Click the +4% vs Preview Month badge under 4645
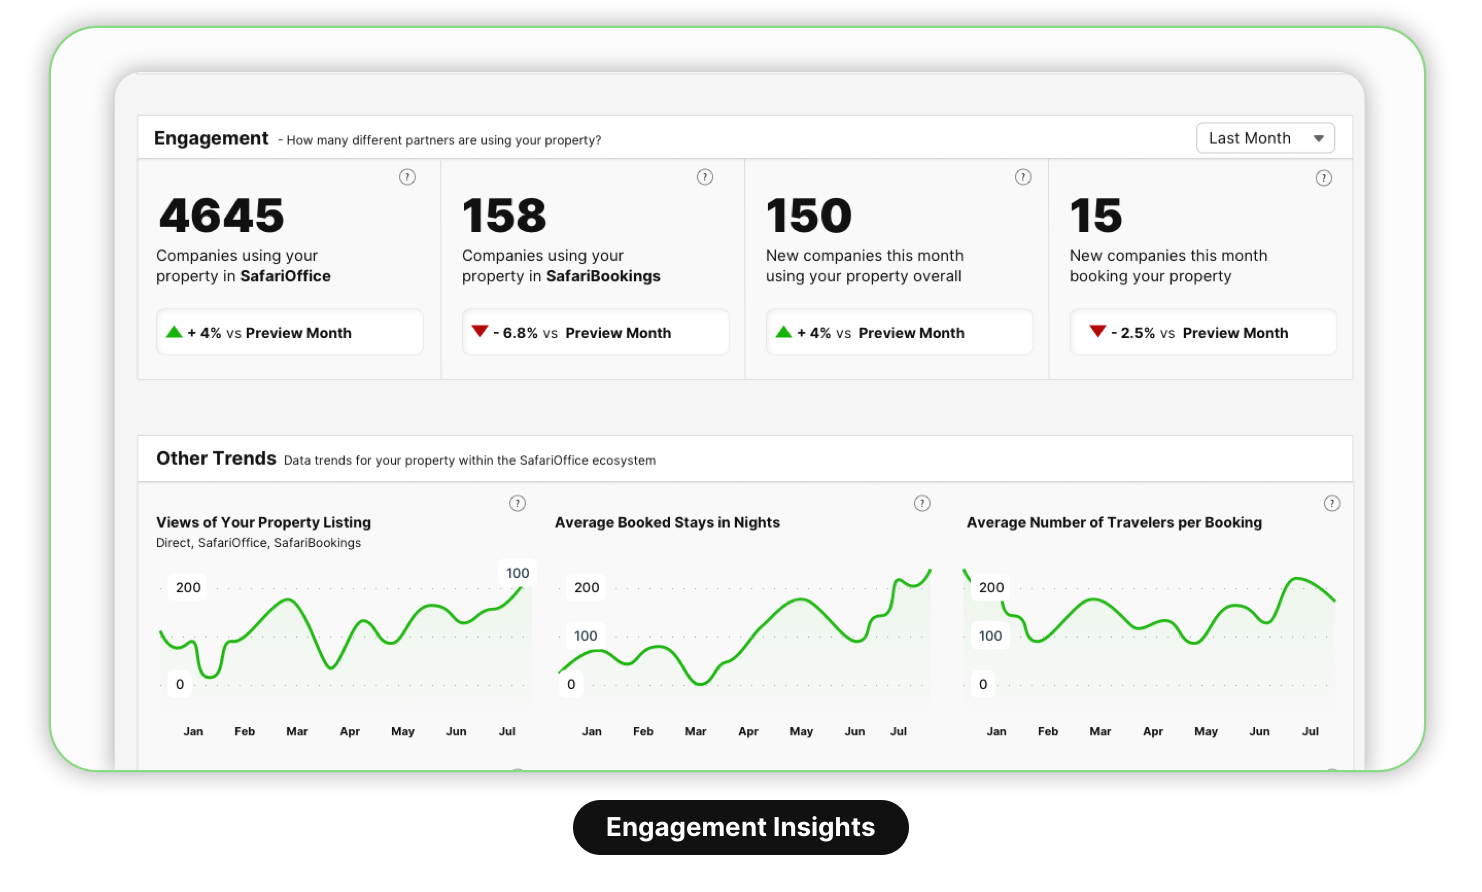The width and height of the screenshot is (1482, 892). click(290, 333)
